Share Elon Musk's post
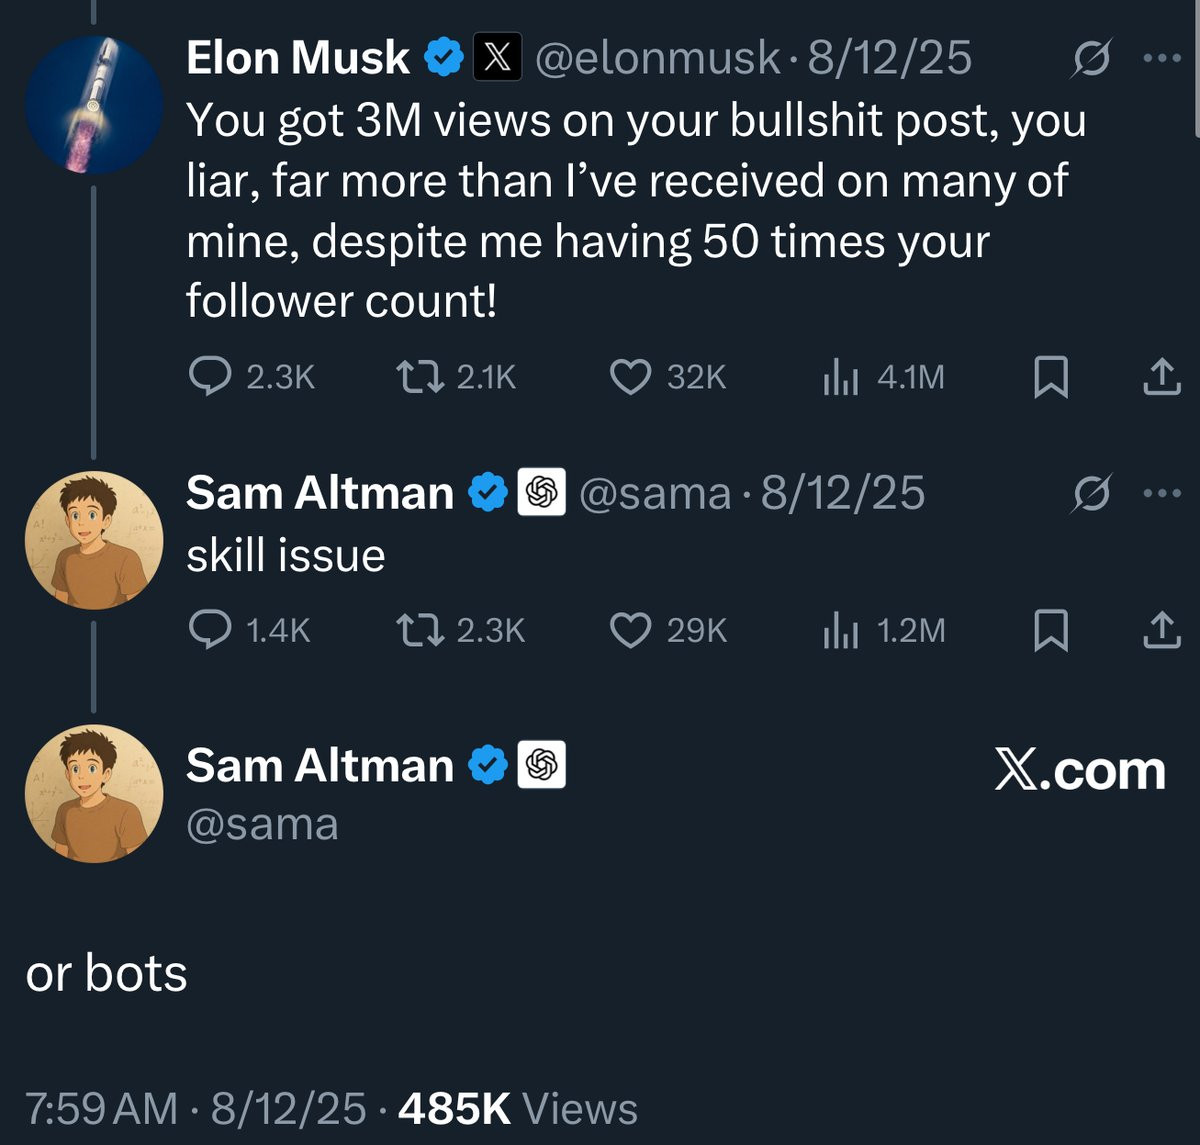The image size is (1200, 1145). click(1161, 377)
